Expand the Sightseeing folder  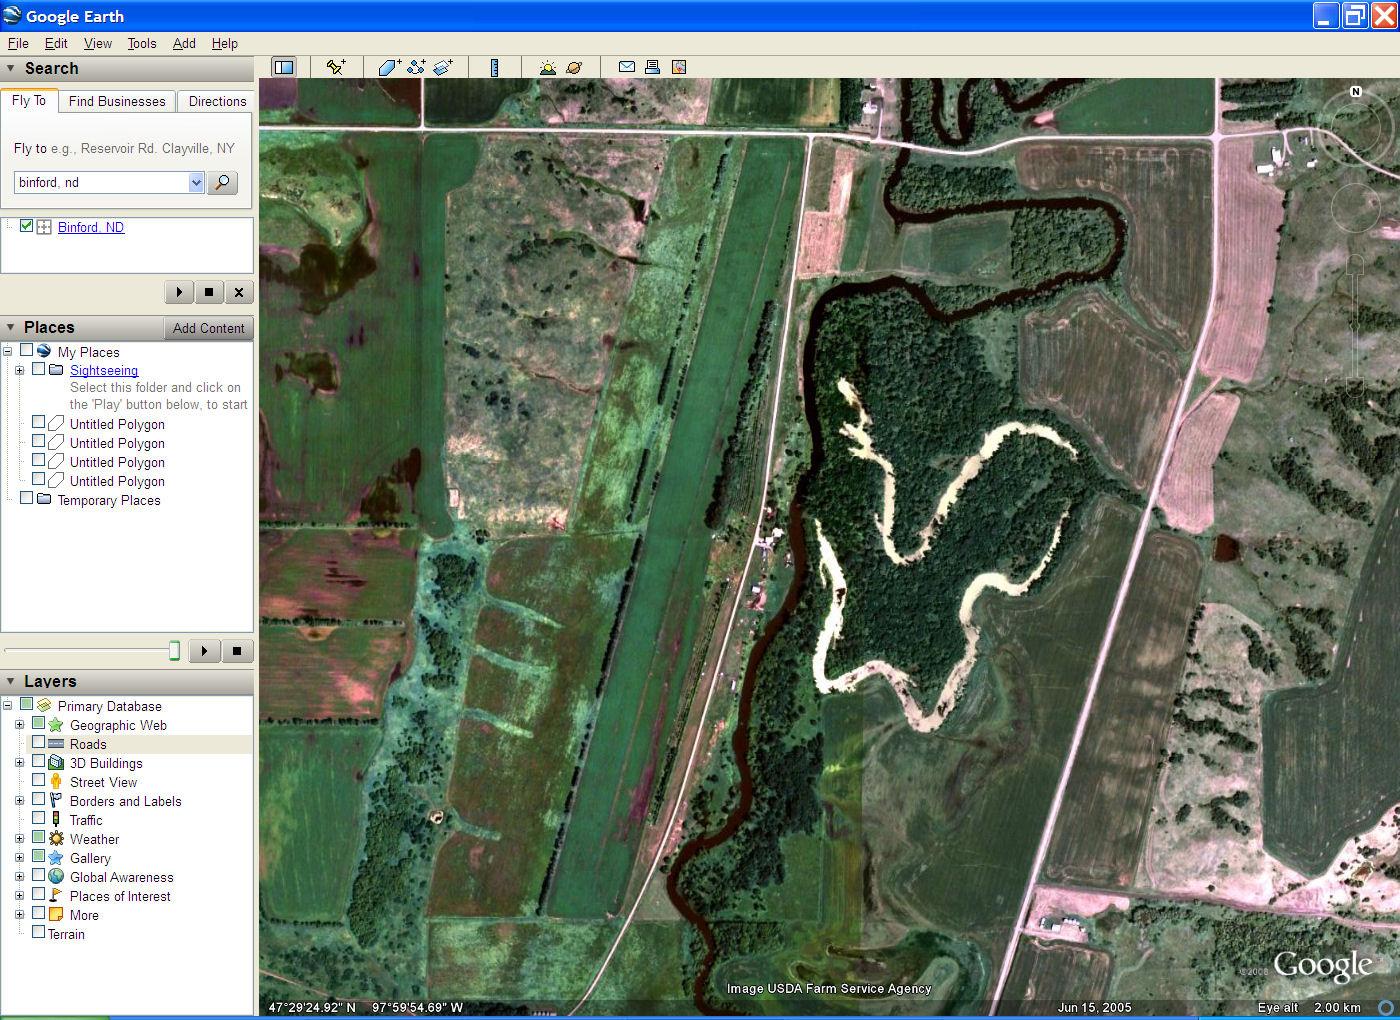tap(19, 371)
